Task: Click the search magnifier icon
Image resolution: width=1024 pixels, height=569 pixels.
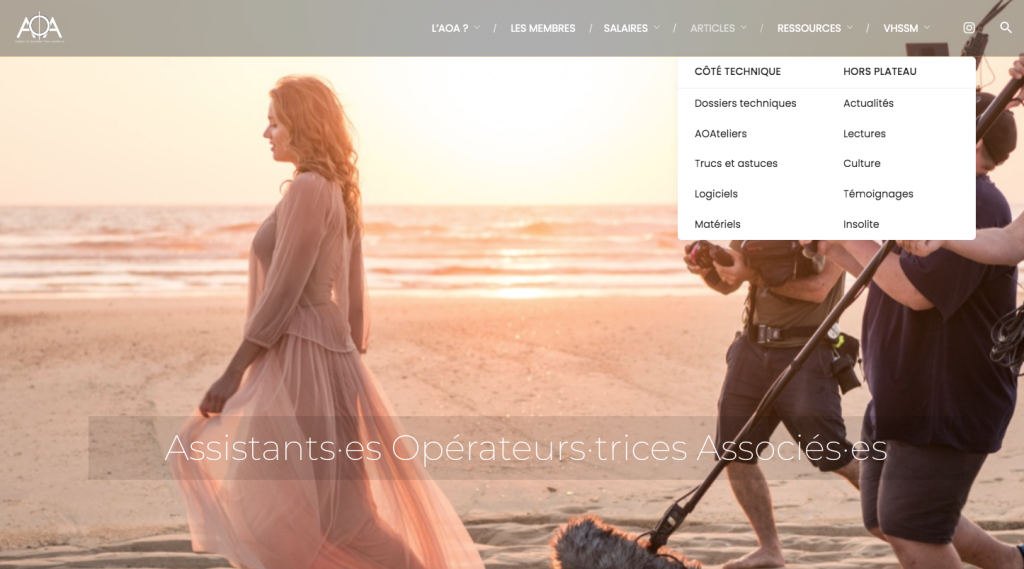Action: click(1006, 28)
